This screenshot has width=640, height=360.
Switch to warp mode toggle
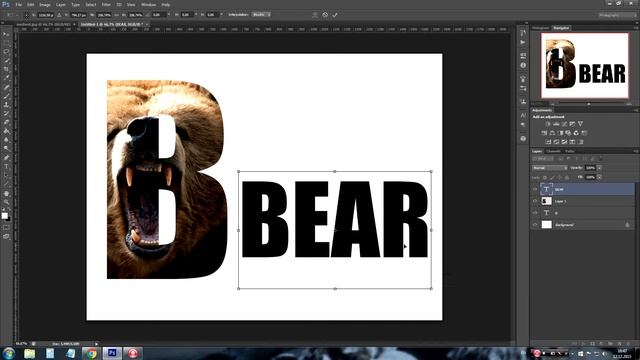click(315, 15)
